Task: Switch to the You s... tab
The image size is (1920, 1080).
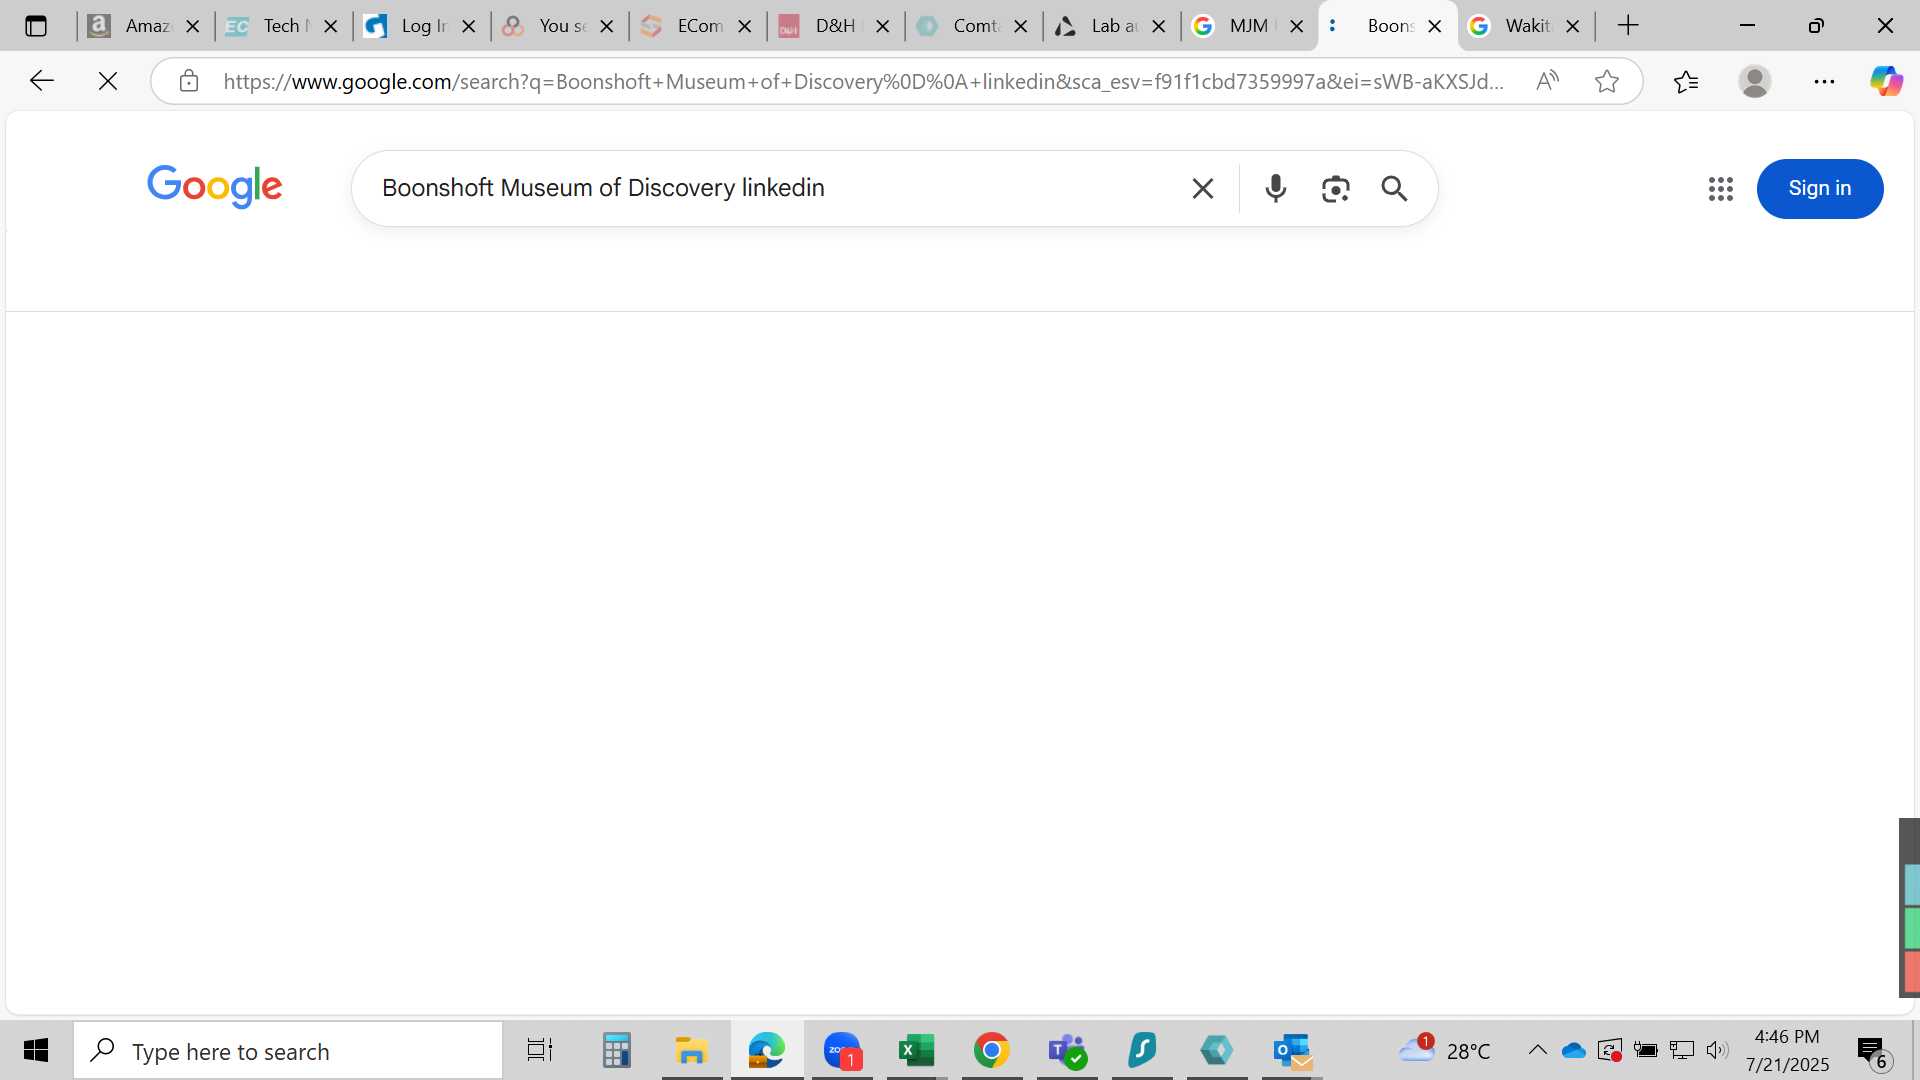Action: [x=559, y=26]
